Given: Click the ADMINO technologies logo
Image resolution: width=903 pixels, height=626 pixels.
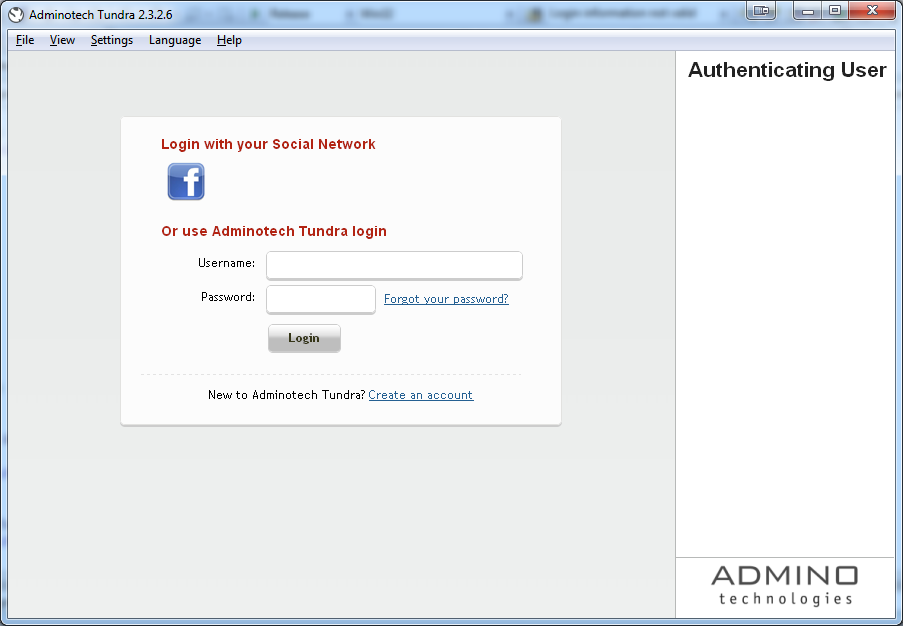Looking at the screenshot, I should (x=785, y=585).
